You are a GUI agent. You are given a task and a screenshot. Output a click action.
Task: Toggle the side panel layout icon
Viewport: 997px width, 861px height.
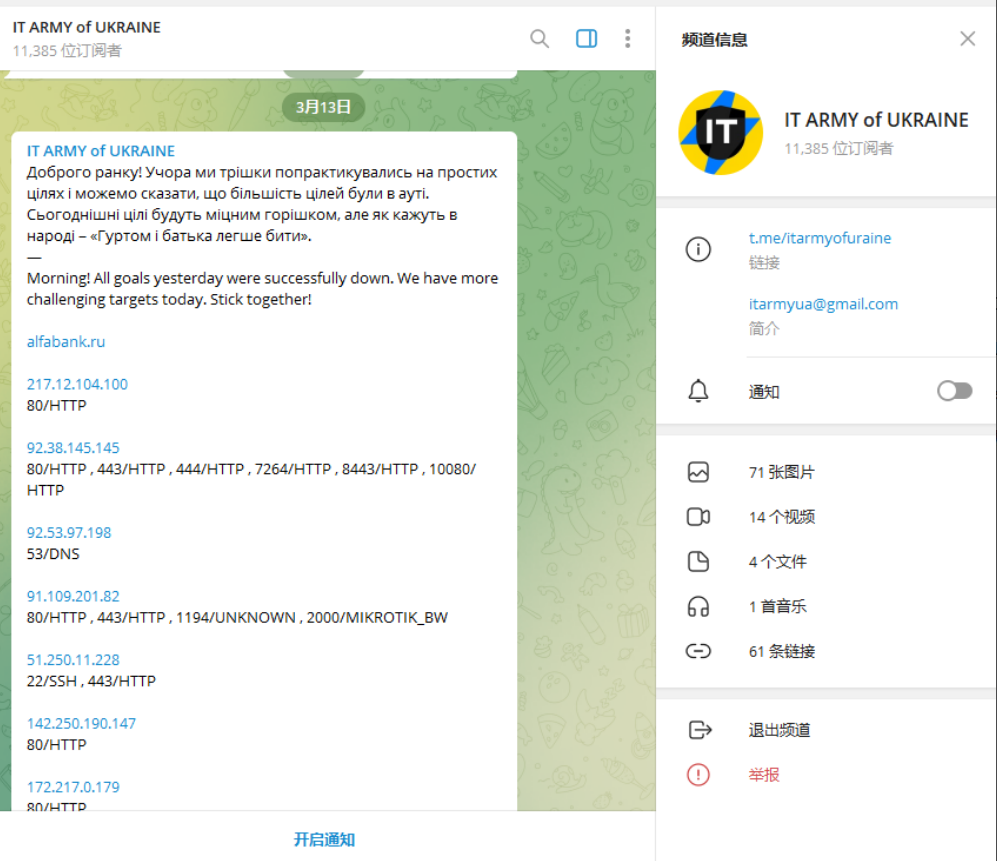[587, 39]
